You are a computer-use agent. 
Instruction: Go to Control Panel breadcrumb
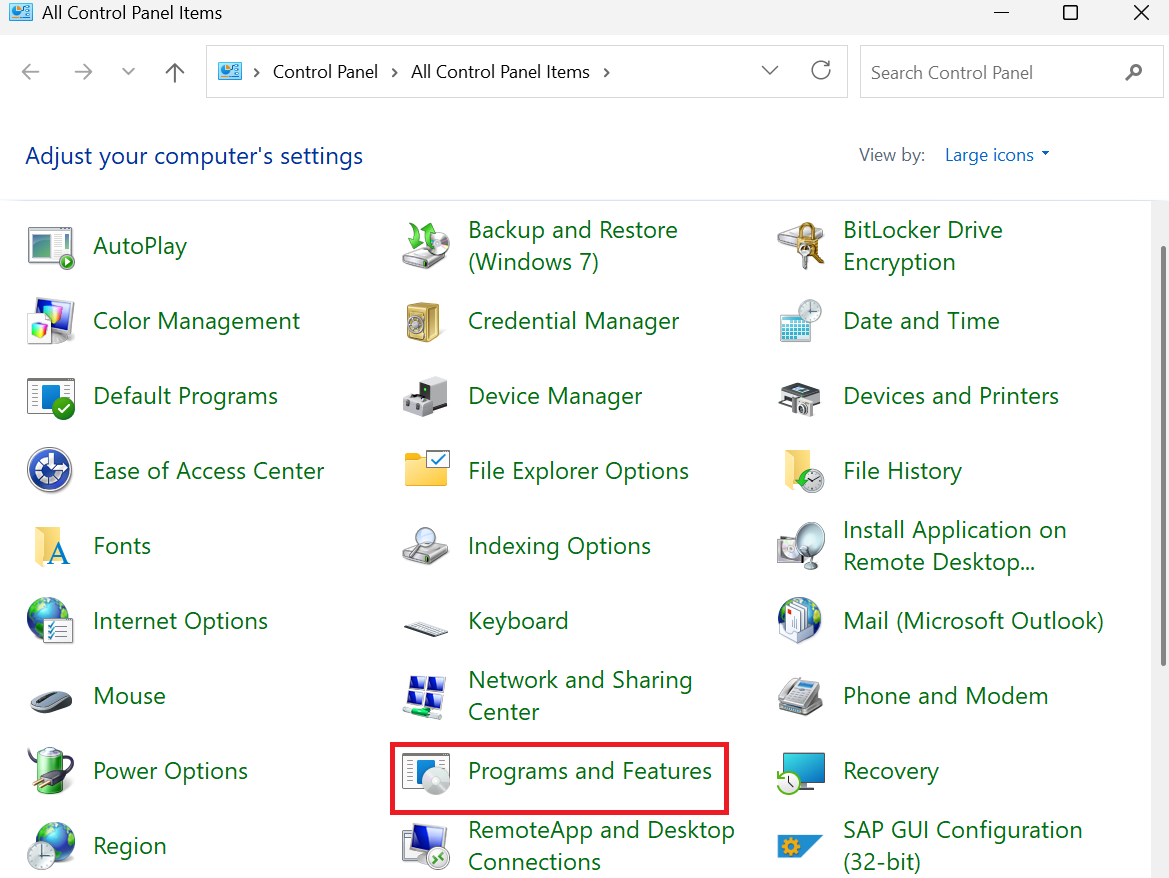(325, 72)
